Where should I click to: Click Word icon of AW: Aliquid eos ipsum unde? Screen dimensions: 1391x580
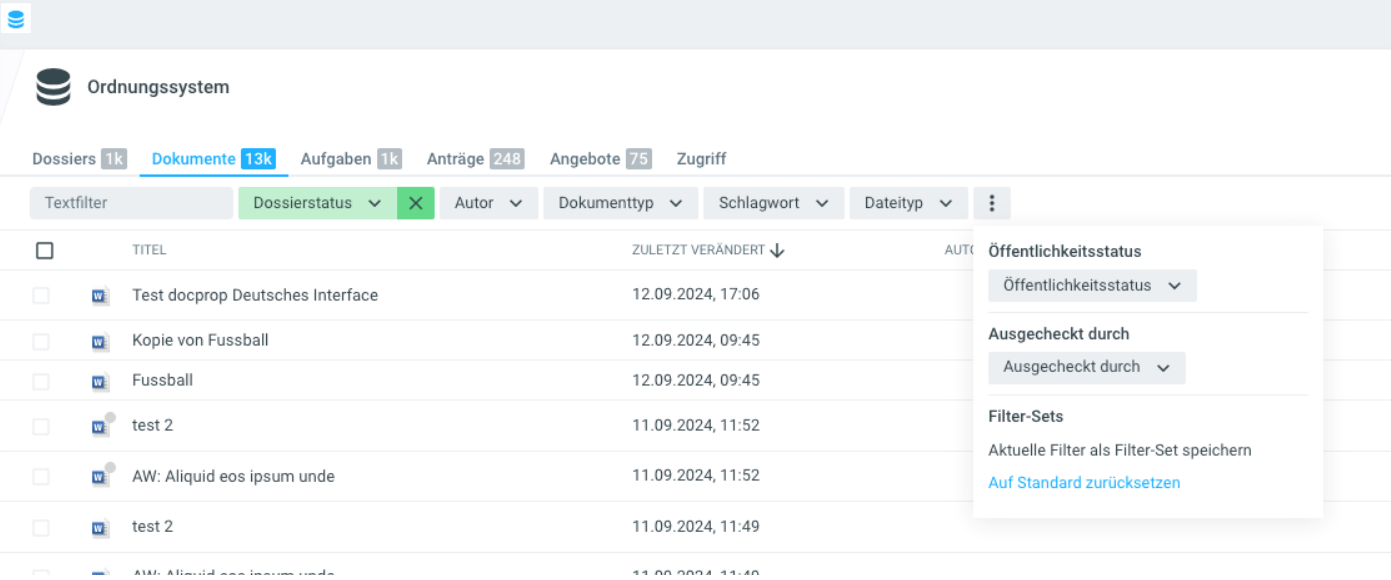[x=100, y=477]
